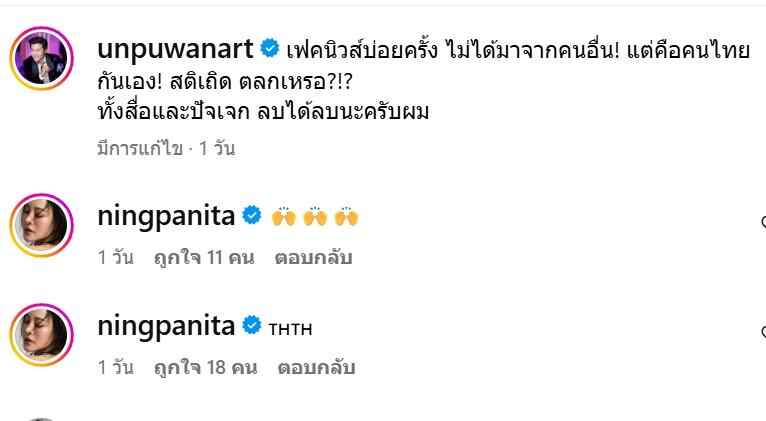
Task: Click the first raised-hands emoji in the comment
Action: [284, 216]
